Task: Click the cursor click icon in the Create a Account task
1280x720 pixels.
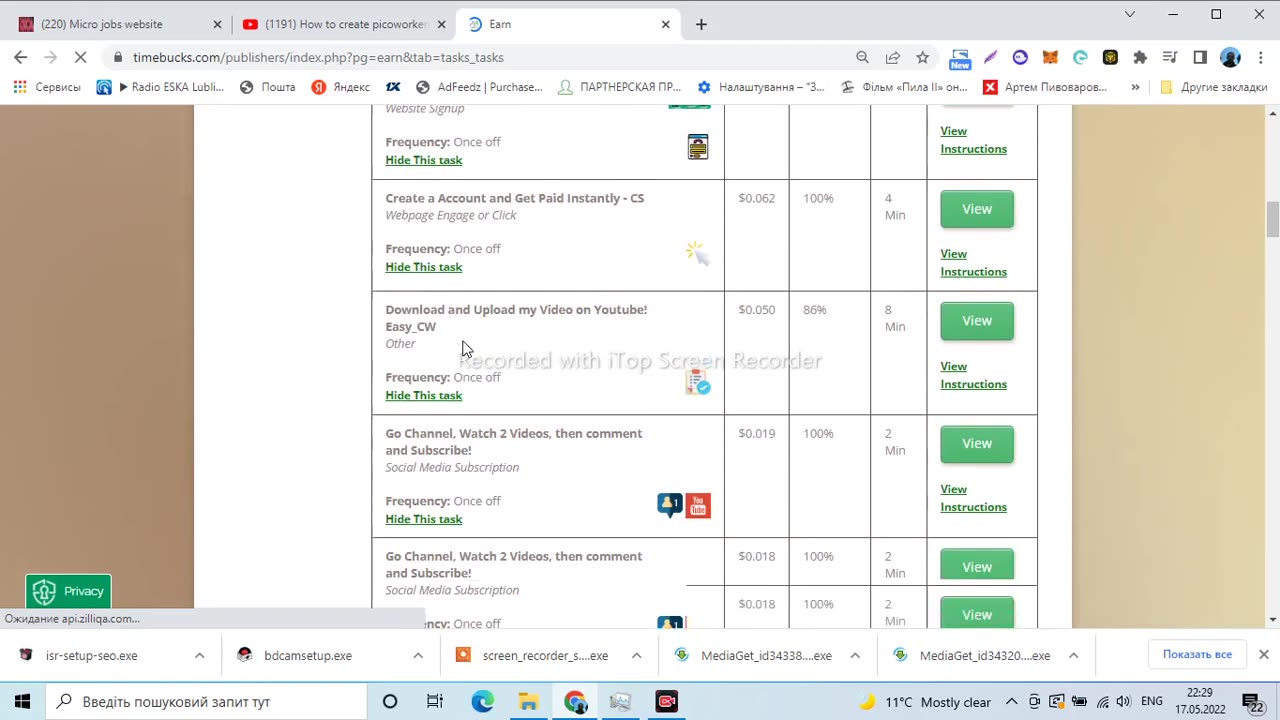Action: [697, 253]
